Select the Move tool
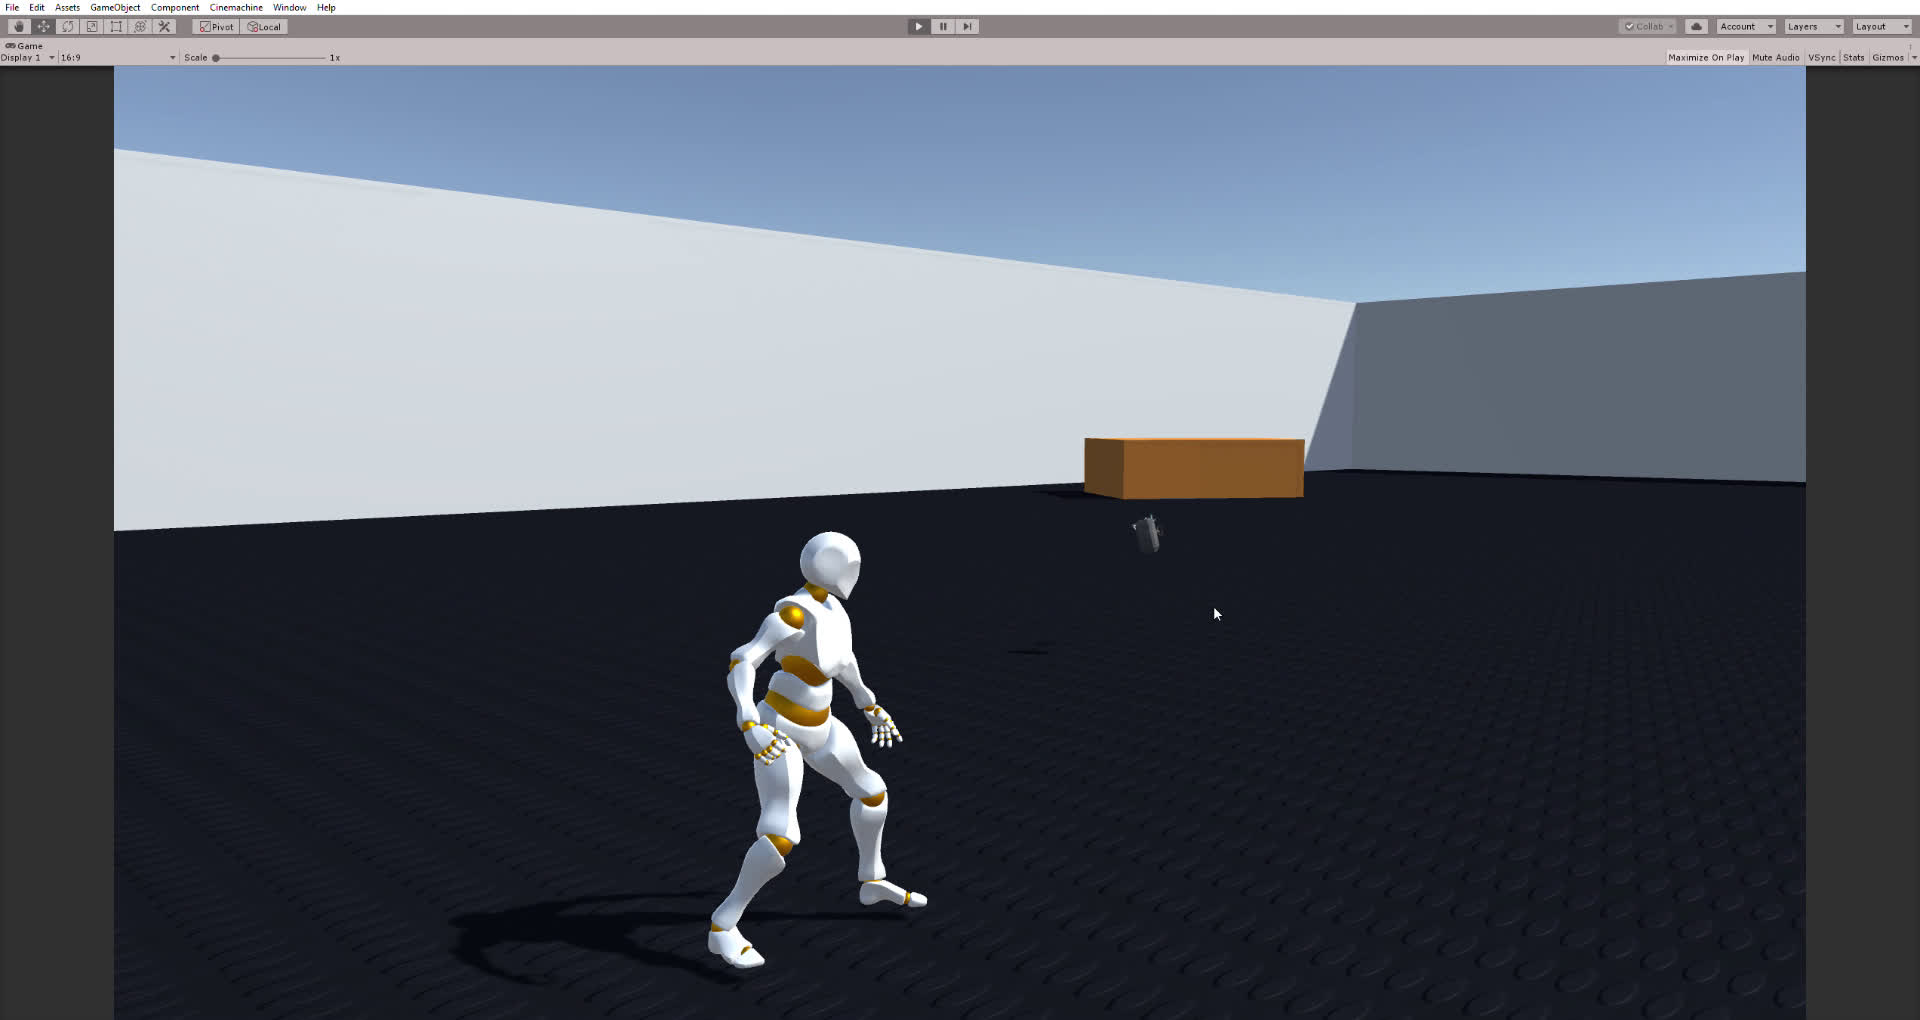 click(43, 27)
